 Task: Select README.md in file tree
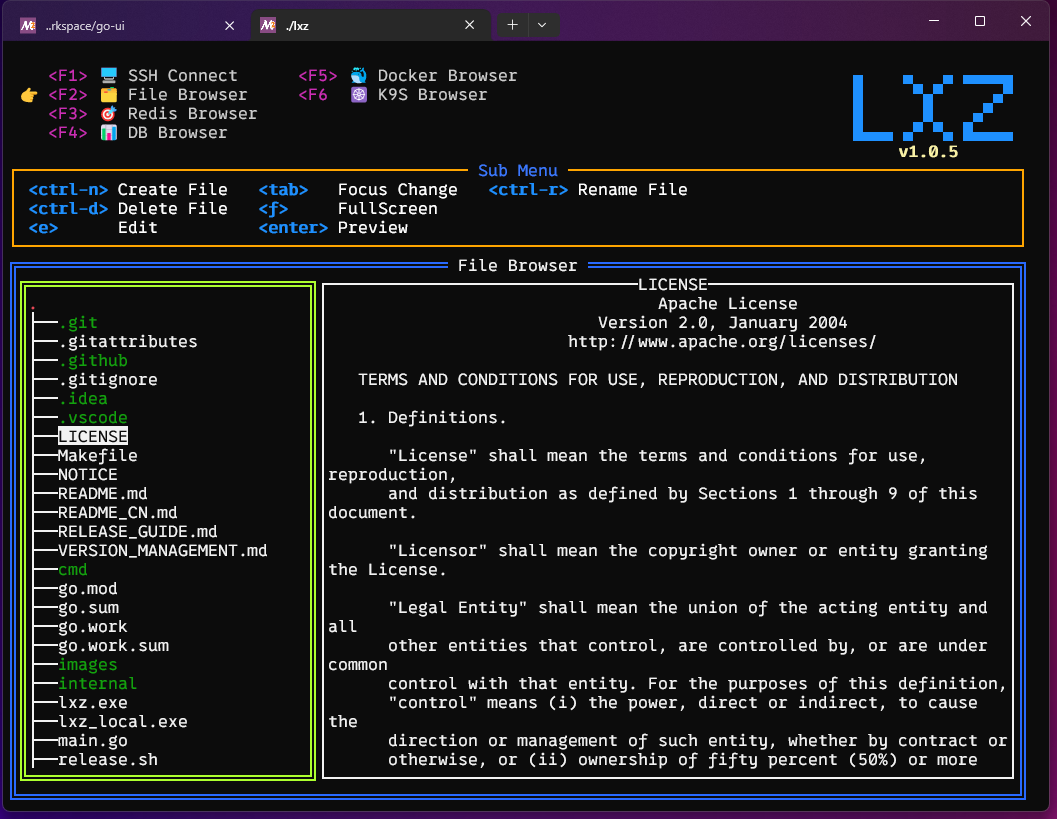[x=102, y=493]
